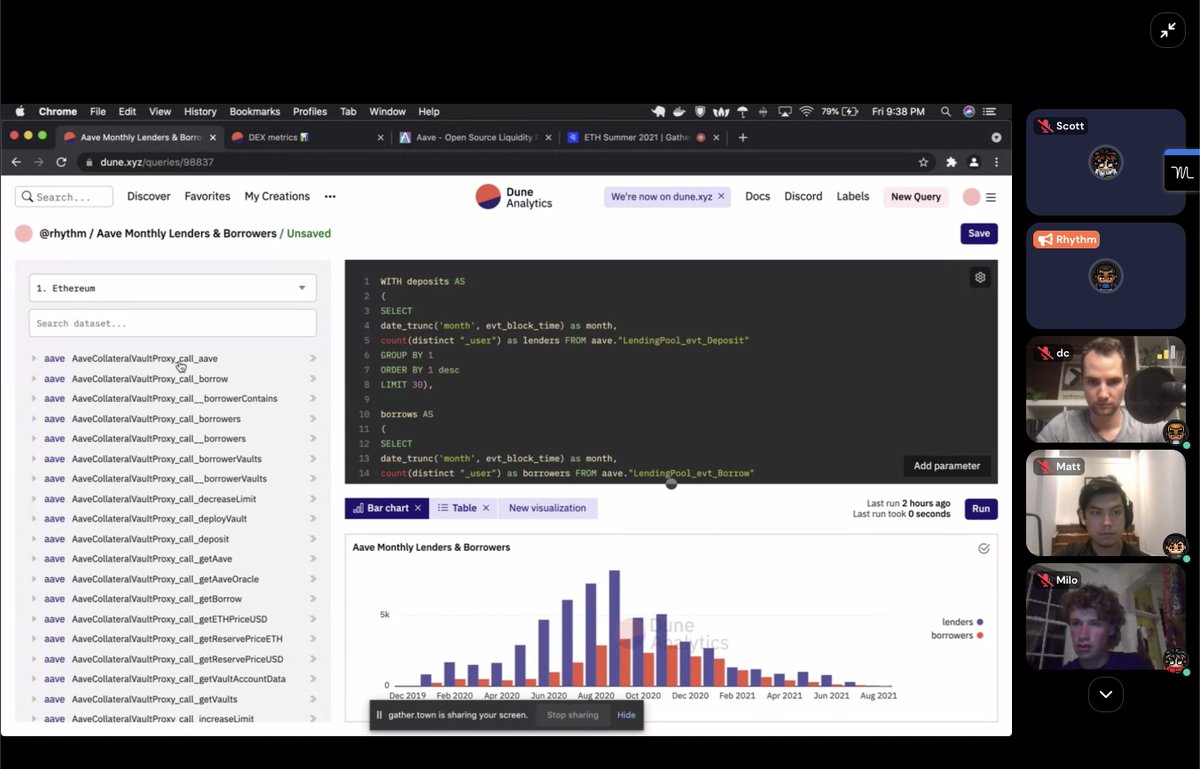Click the battery indicator in the menu bar
Image resolution: width=1200 pixels, height=769 pixels.
pos(841,112)
